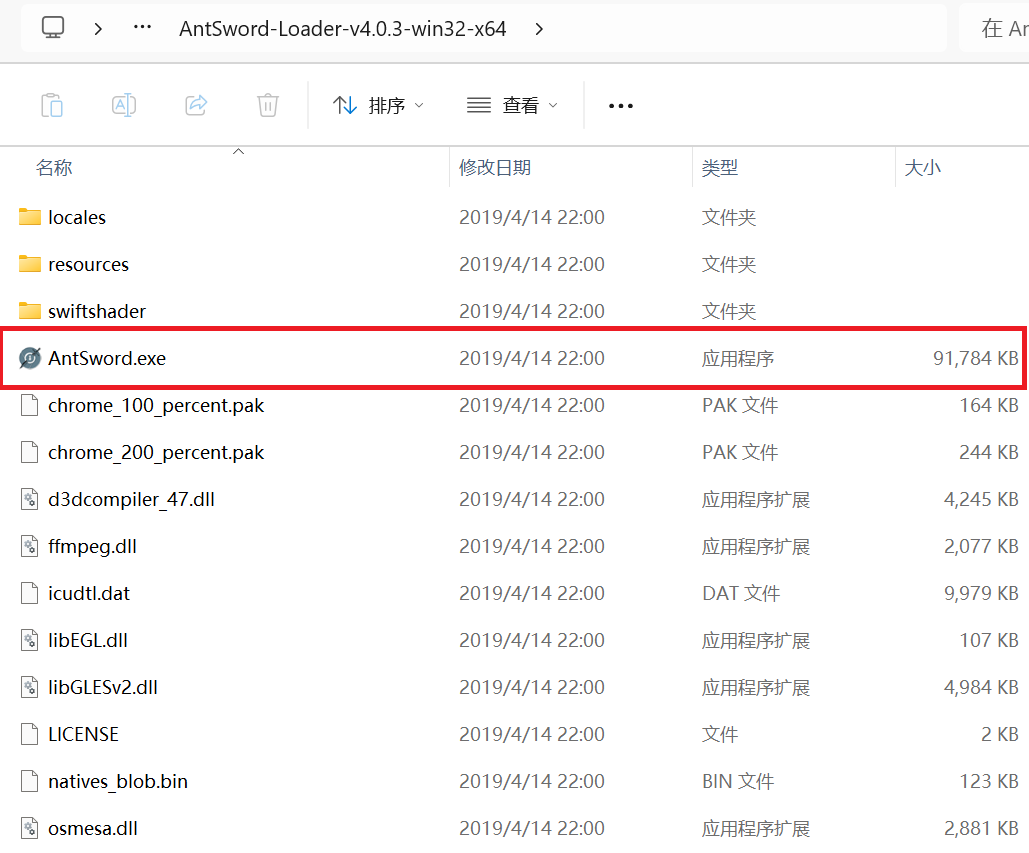Select the locales folder icon
This screenshot has height=853, width=1029.
[x=30, y=217]
